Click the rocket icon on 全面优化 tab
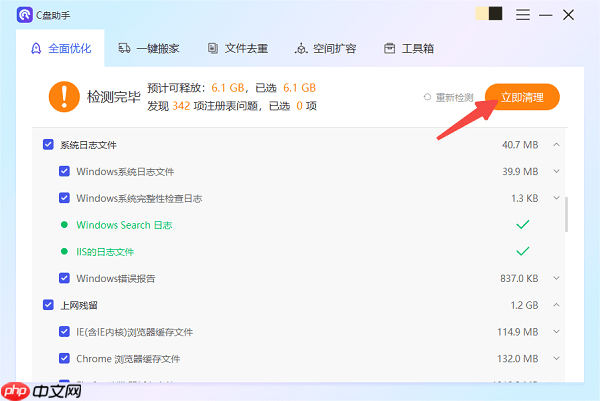The image size is (600, 401). 36,48
